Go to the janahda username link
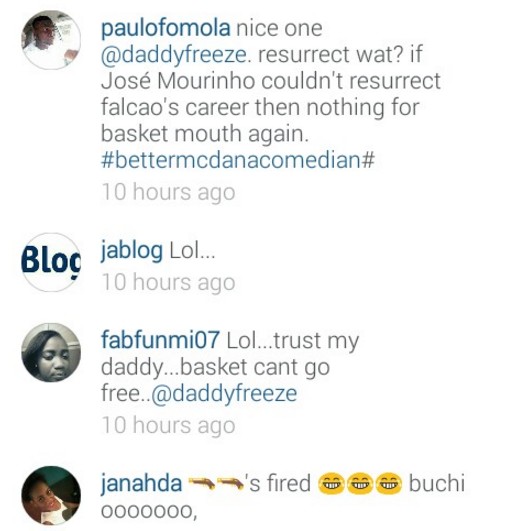This screenshot has width=512, height=531. coord(141,484)
